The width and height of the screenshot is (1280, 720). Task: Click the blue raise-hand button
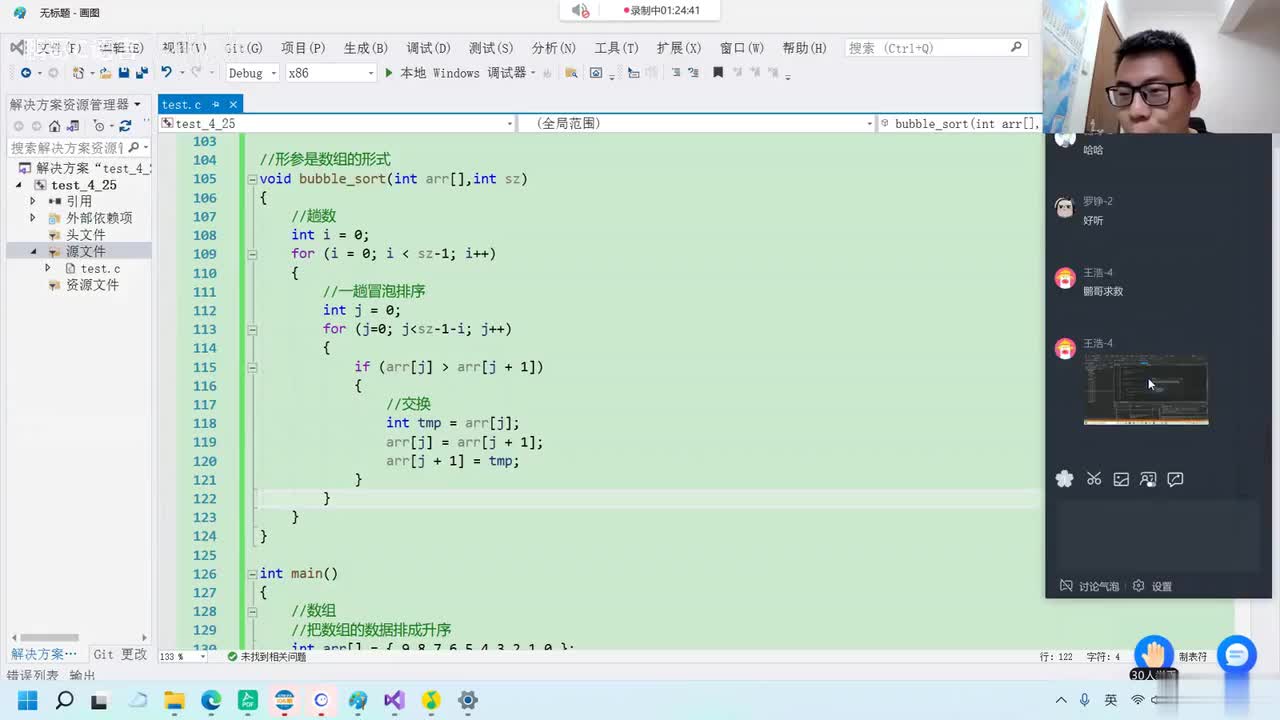coord(1153,654)
